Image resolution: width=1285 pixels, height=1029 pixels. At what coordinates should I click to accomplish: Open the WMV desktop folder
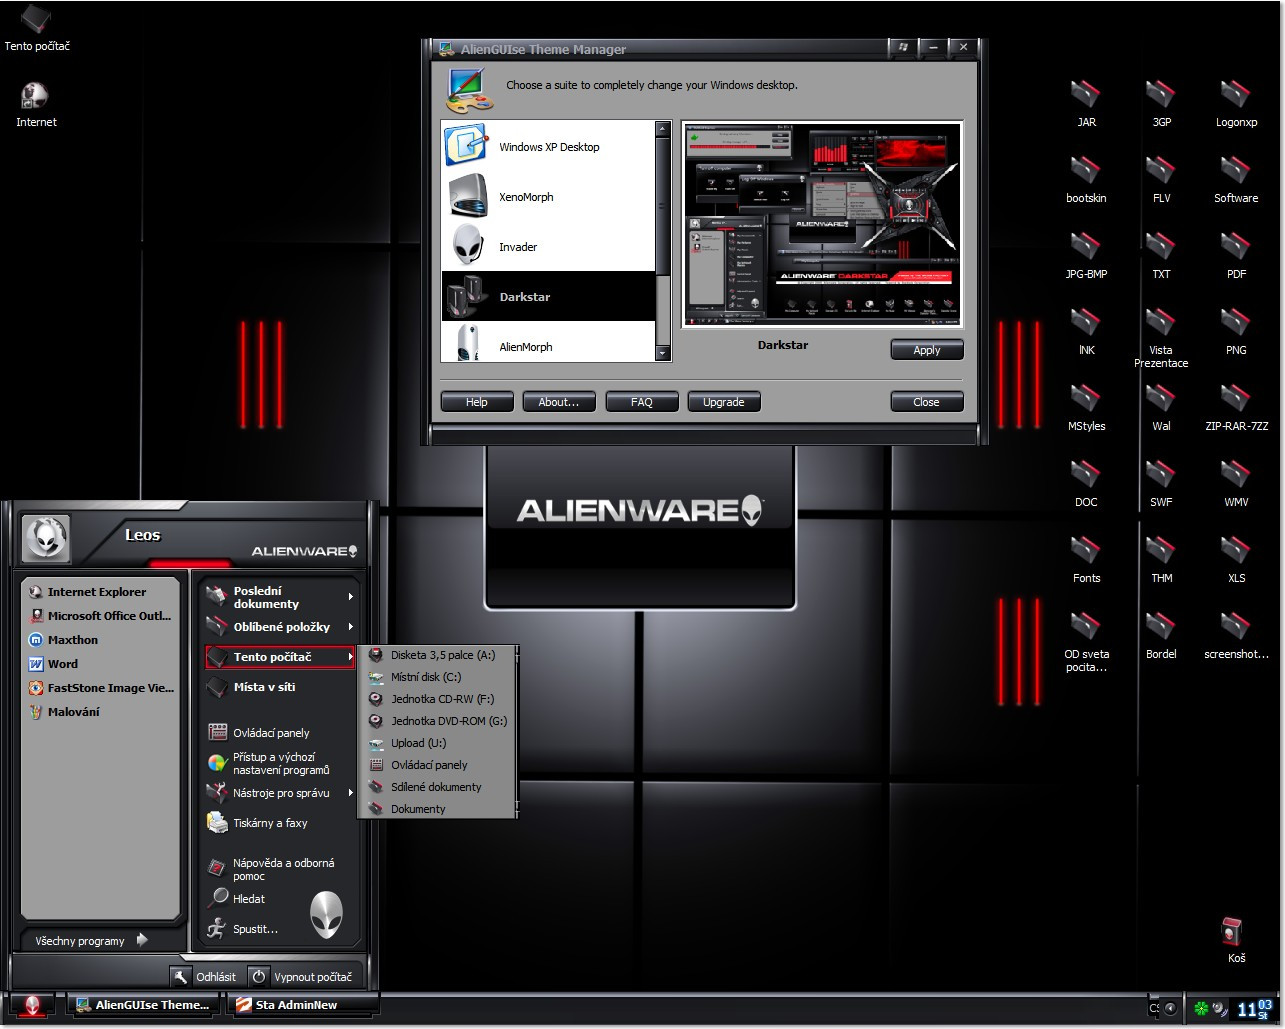coord(1236,484)
